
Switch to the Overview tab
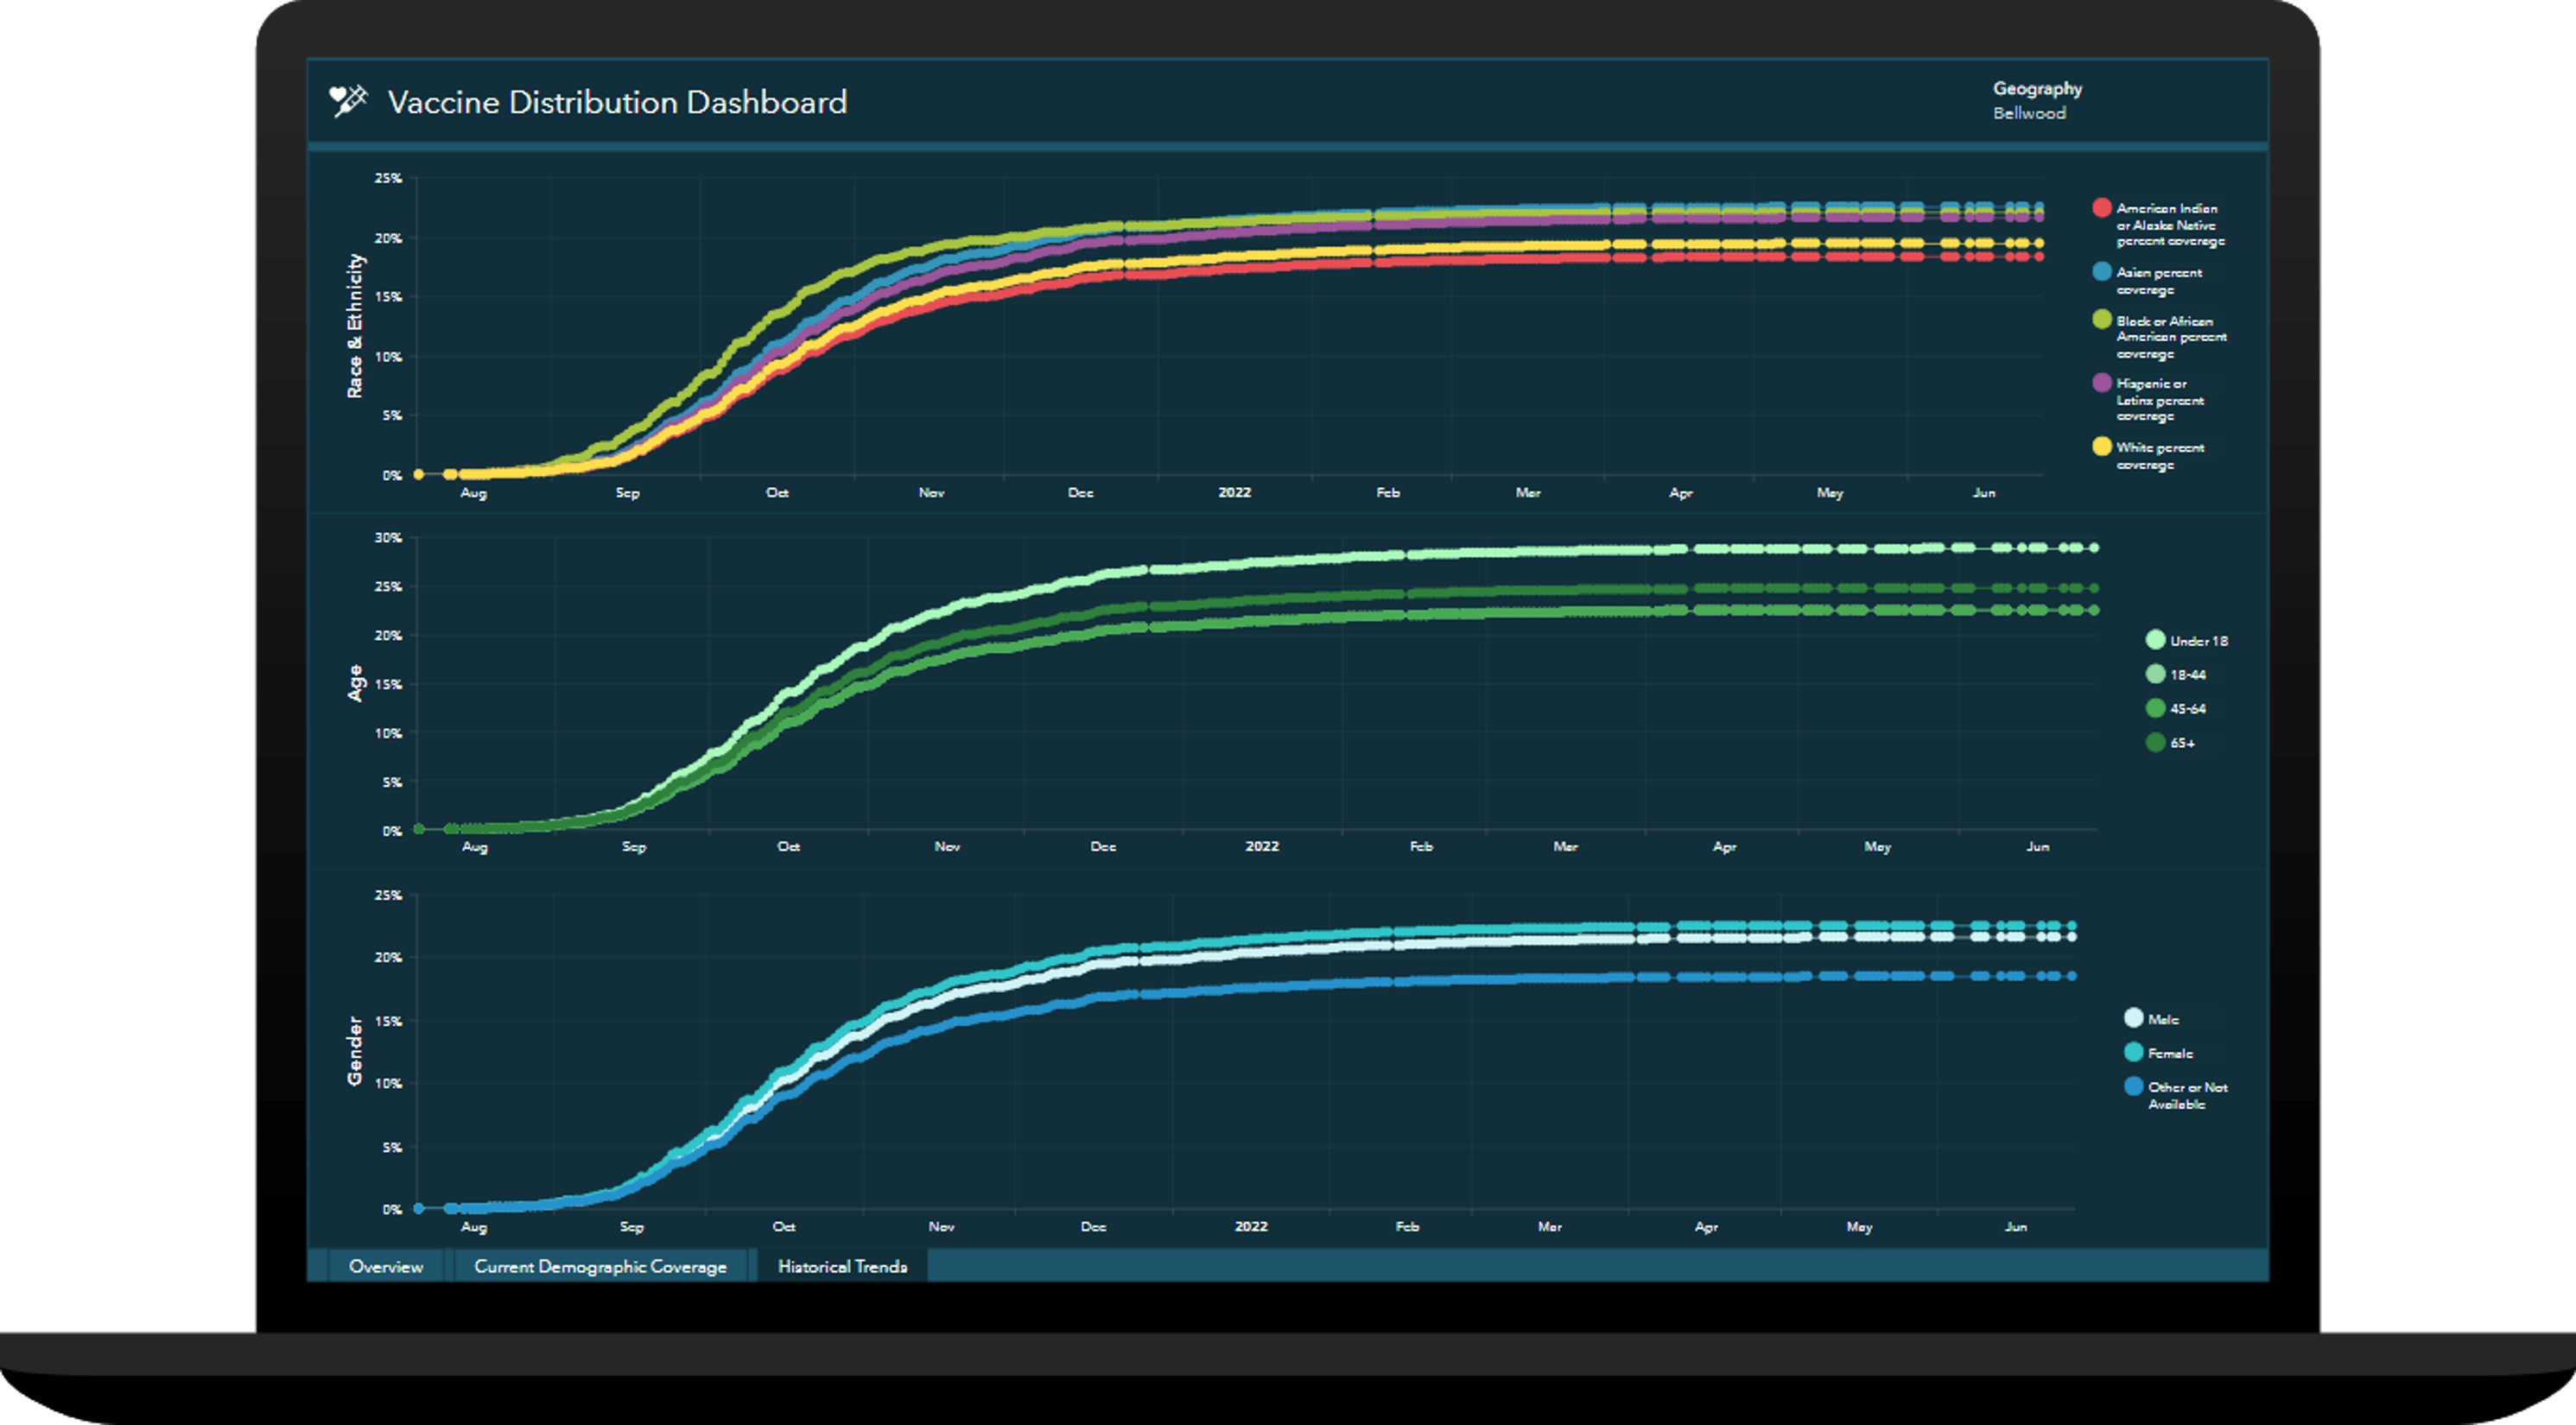pos(386,1266)
